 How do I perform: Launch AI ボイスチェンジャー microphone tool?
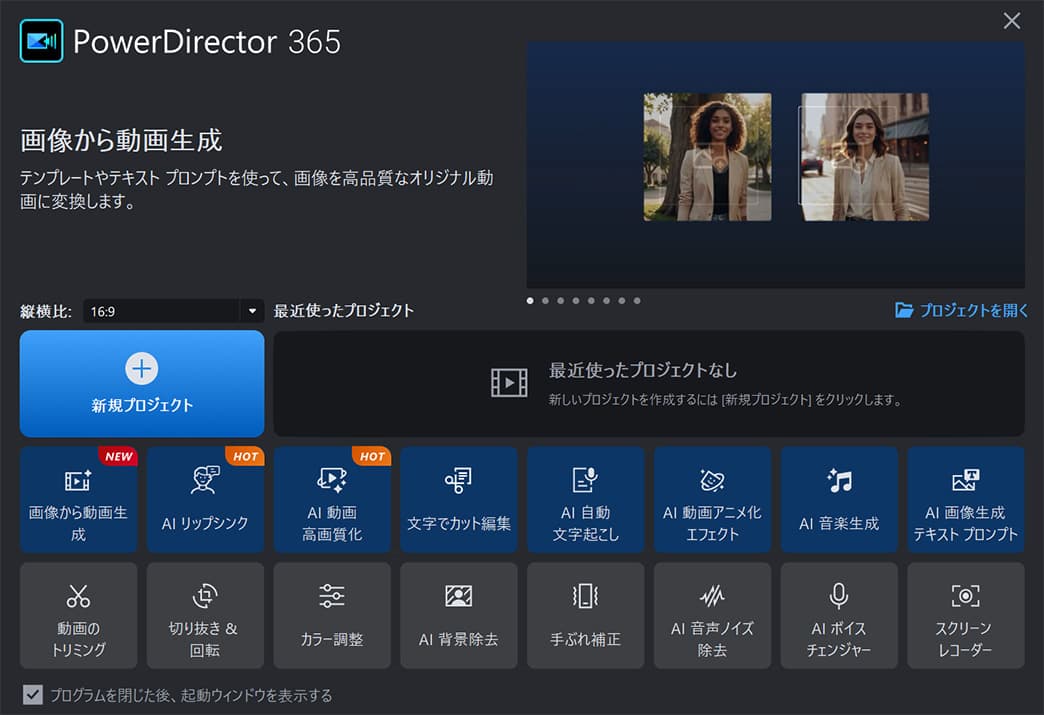click(839, 616)
